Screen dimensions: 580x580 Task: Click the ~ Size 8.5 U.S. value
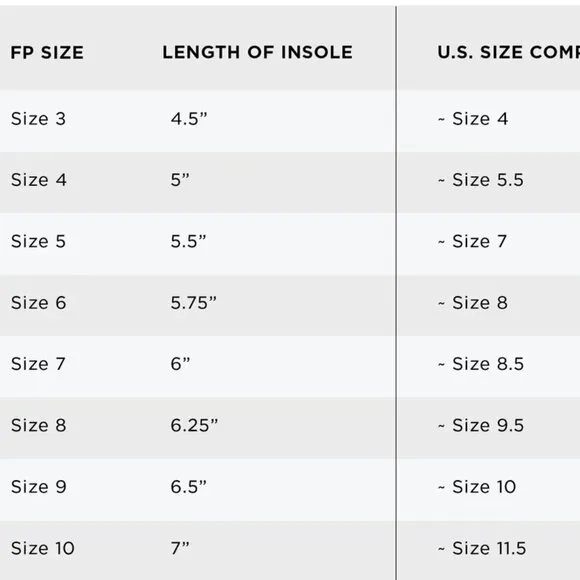click(481, 364)
